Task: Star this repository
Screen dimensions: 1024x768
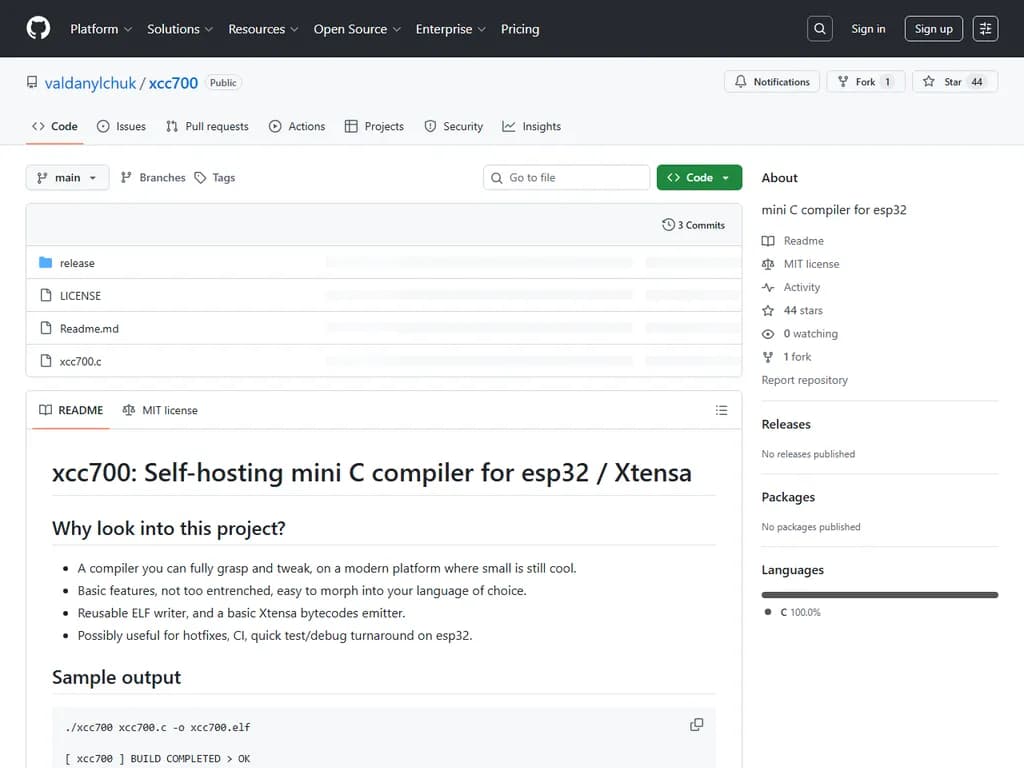Action: coord(954,82)
